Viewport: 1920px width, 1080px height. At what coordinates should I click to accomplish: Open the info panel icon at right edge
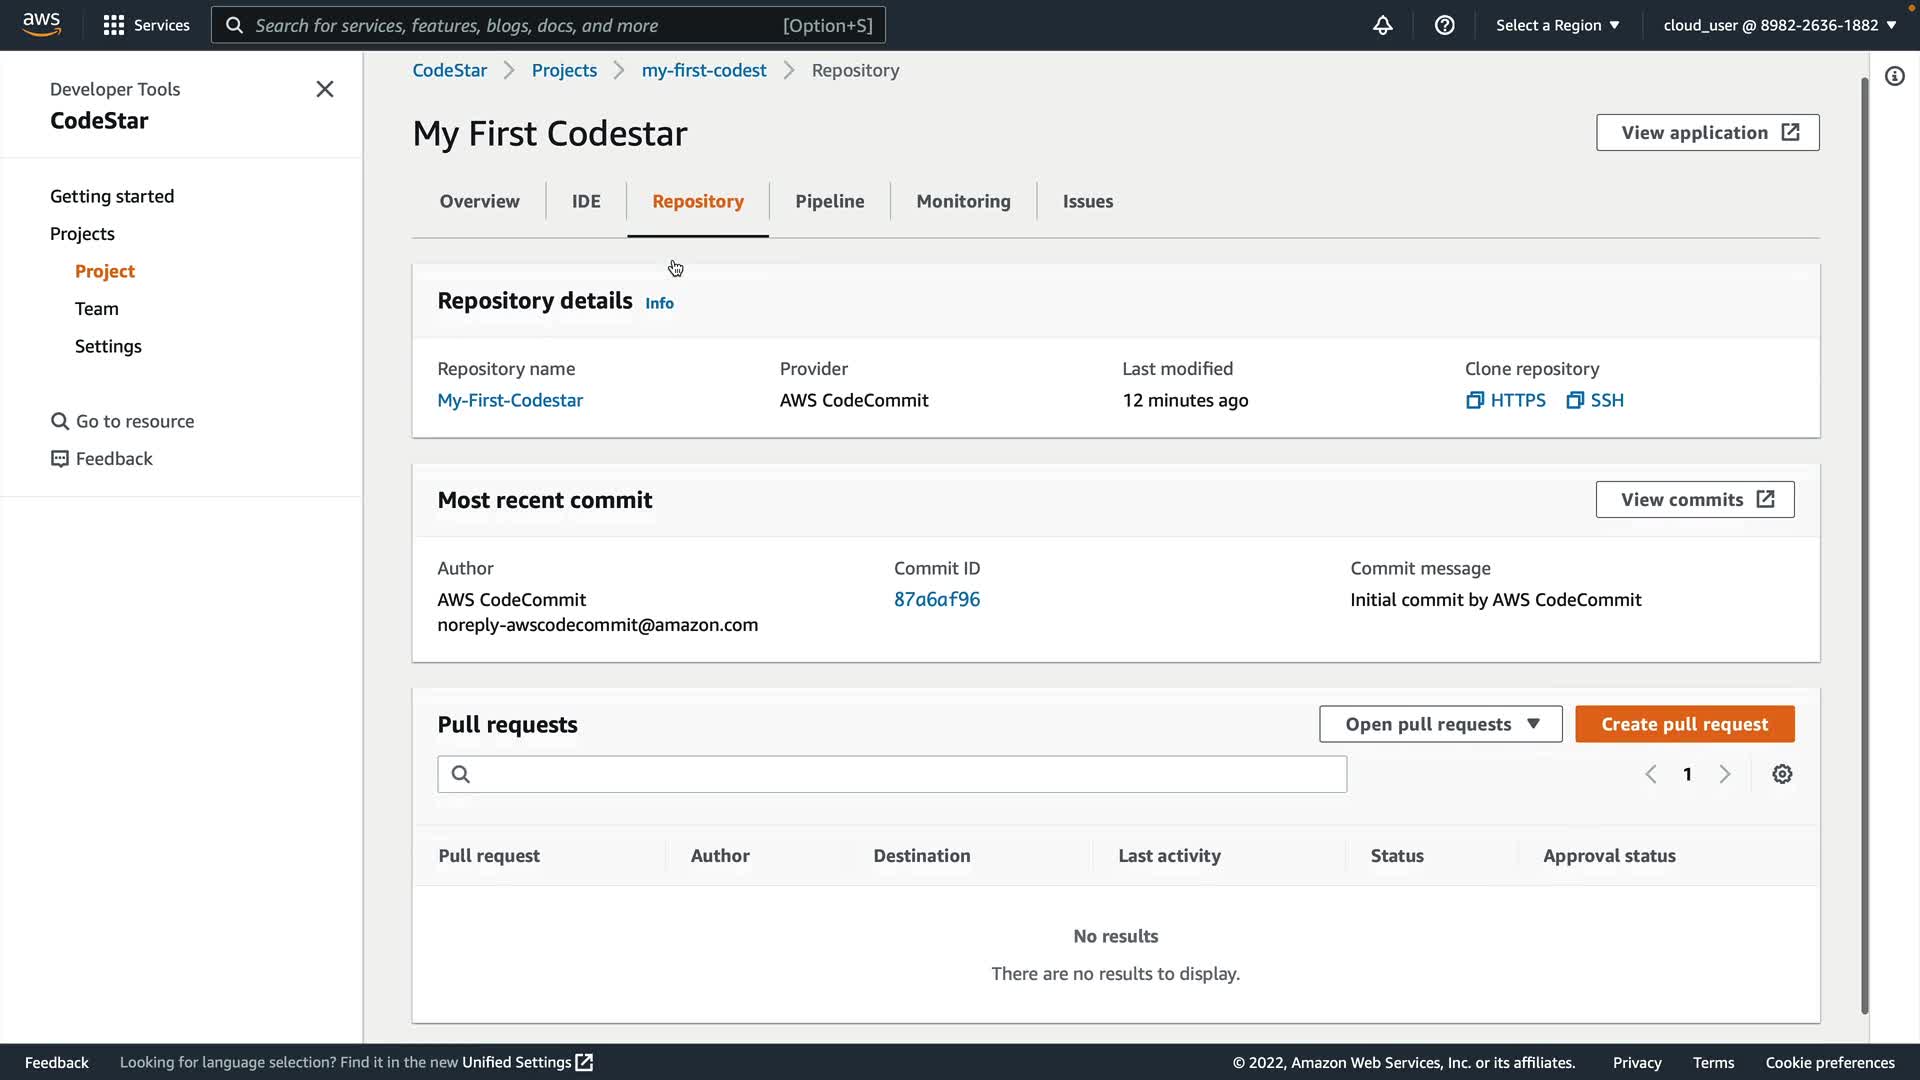coord(1894,76)
